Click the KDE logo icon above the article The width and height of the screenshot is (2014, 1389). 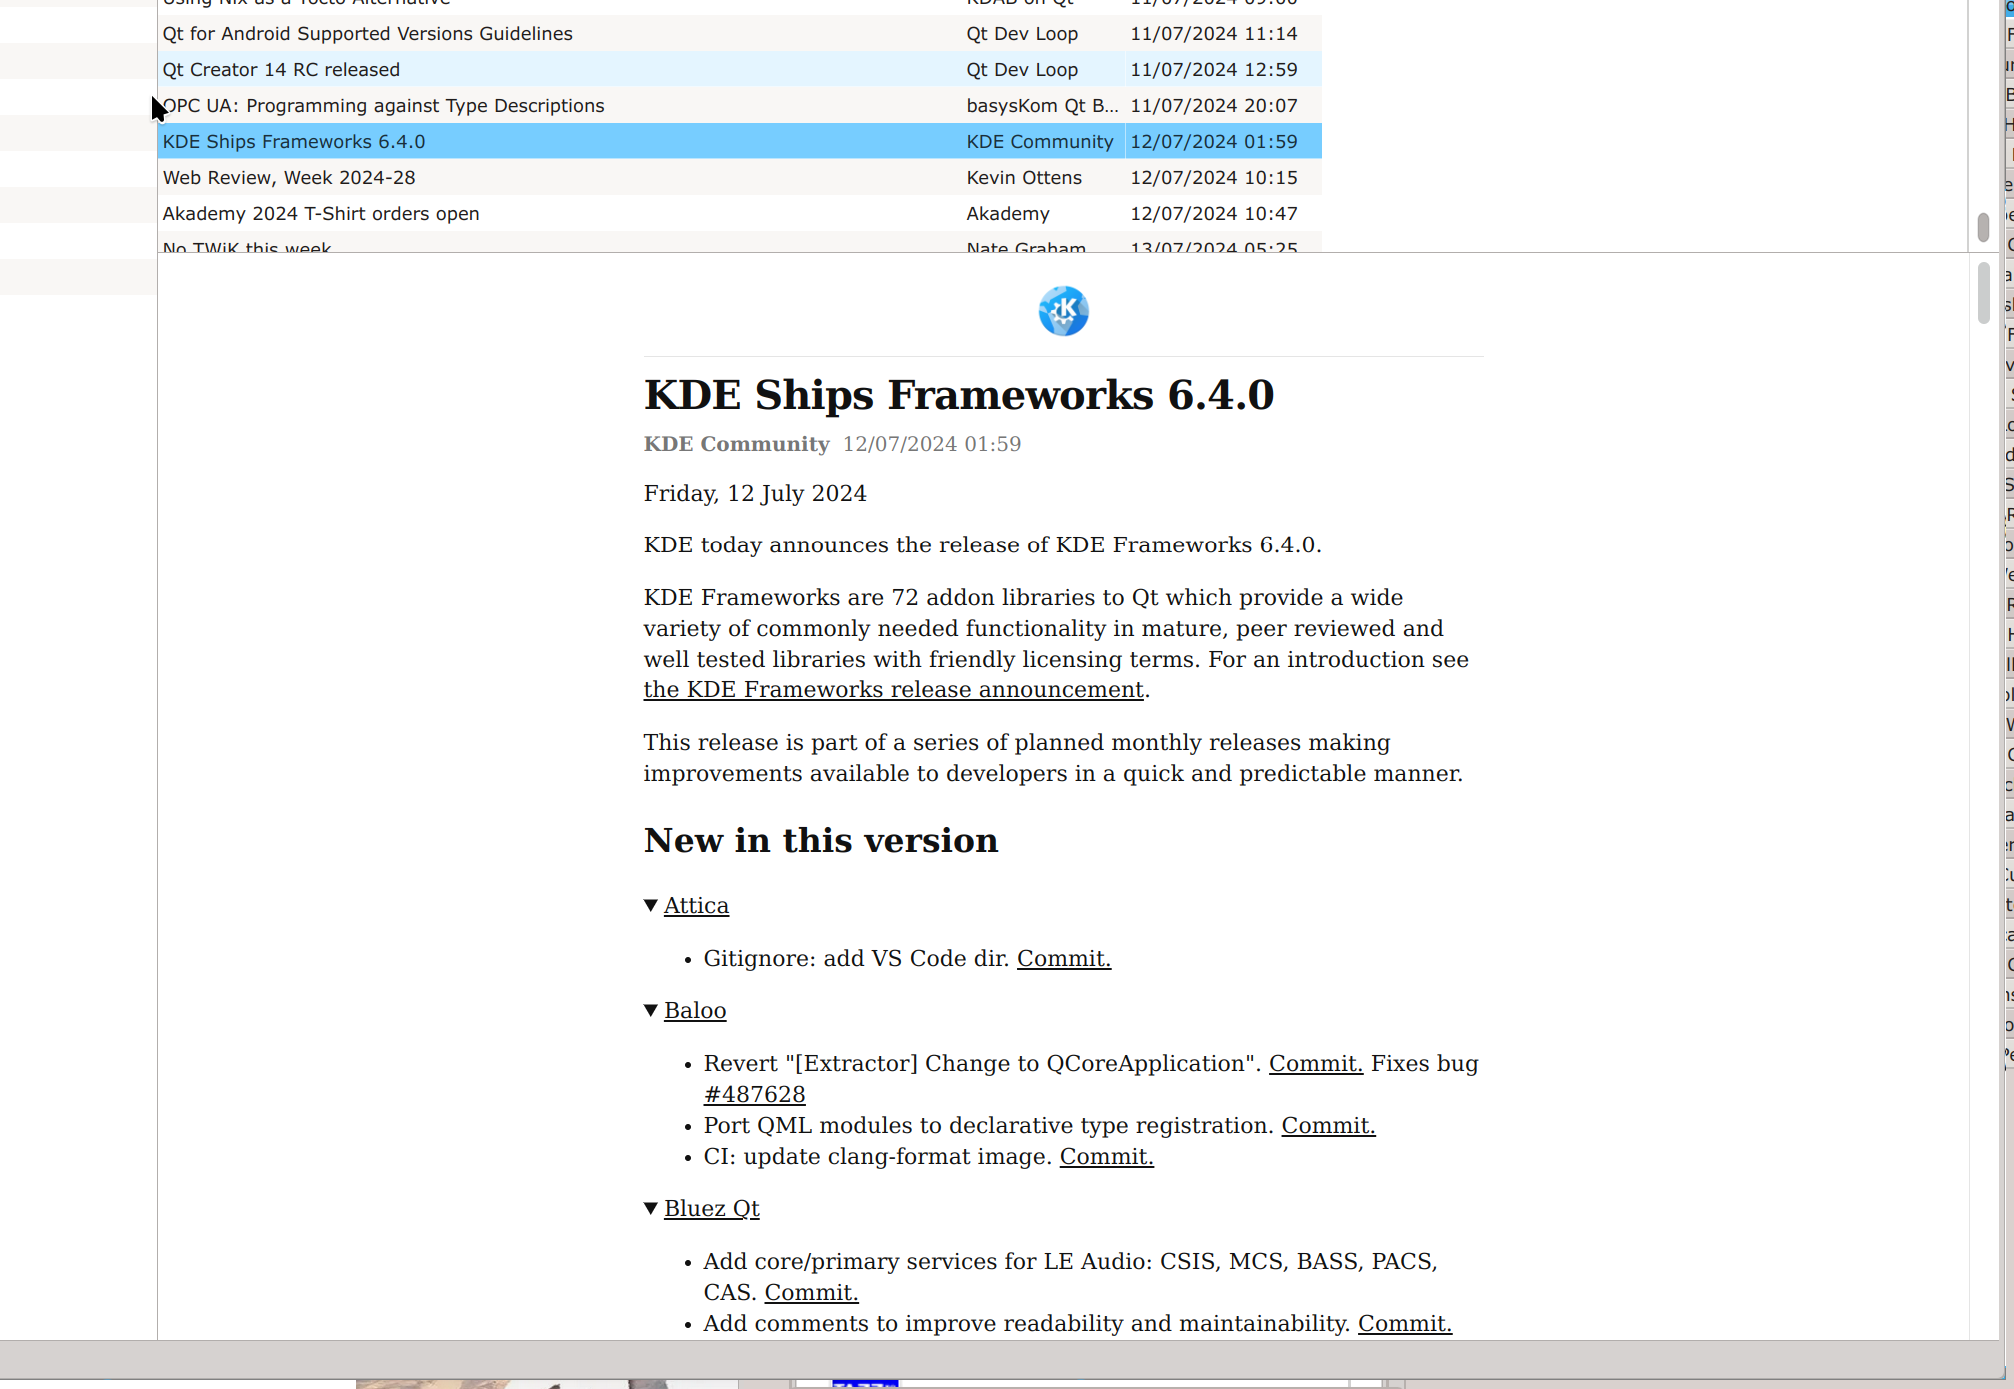tap(1063, 311)
